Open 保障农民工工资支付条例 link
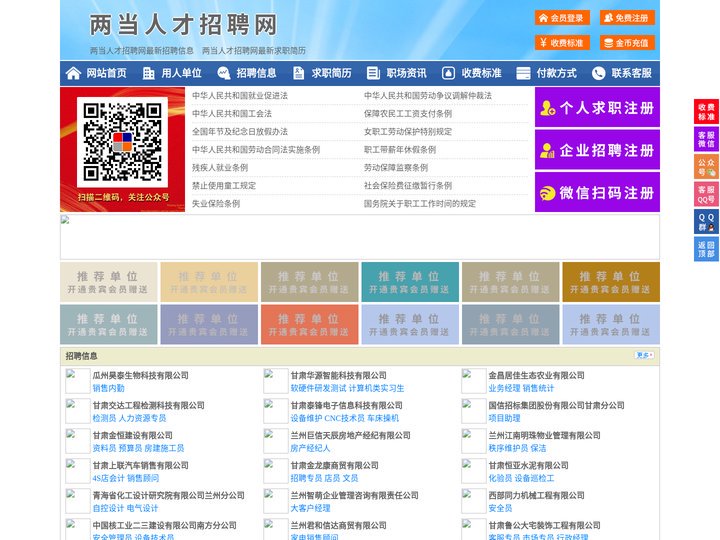The width and height of the screenshot is (720, 540). [x=408, y=113]
